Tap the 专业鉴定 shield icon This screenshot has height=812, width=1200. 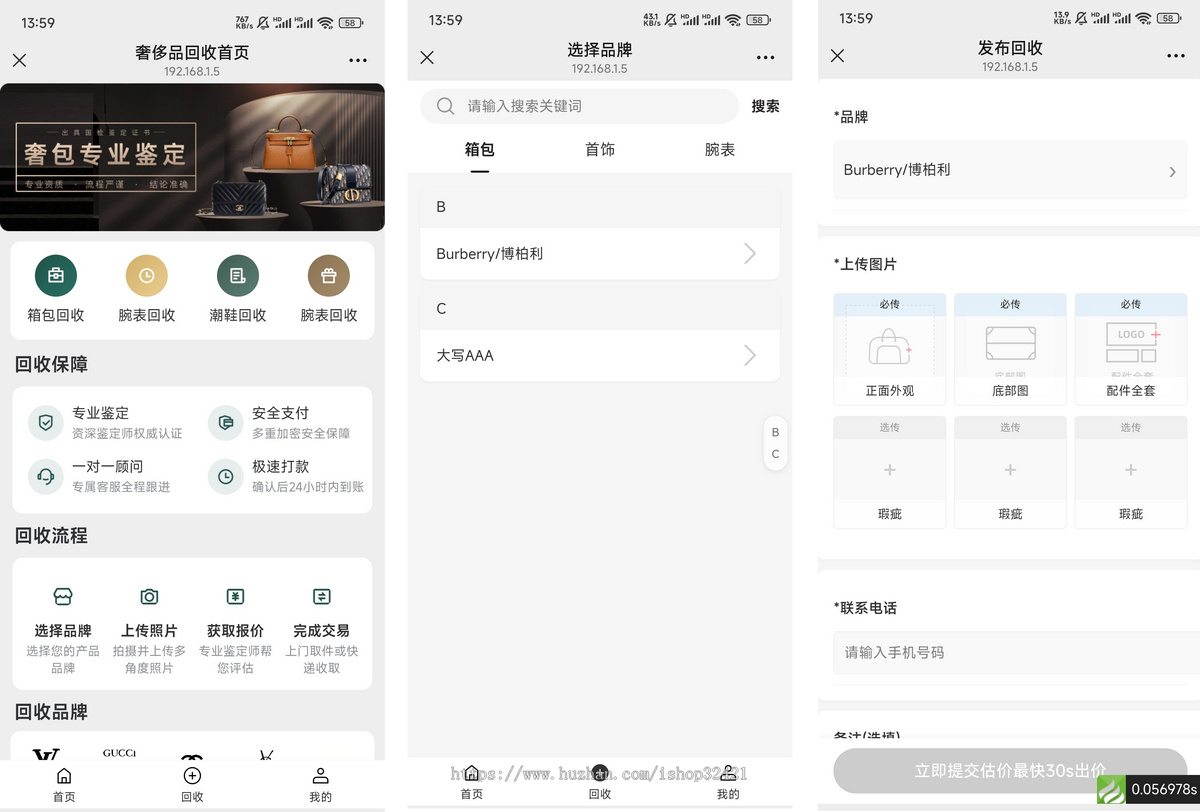45,423
